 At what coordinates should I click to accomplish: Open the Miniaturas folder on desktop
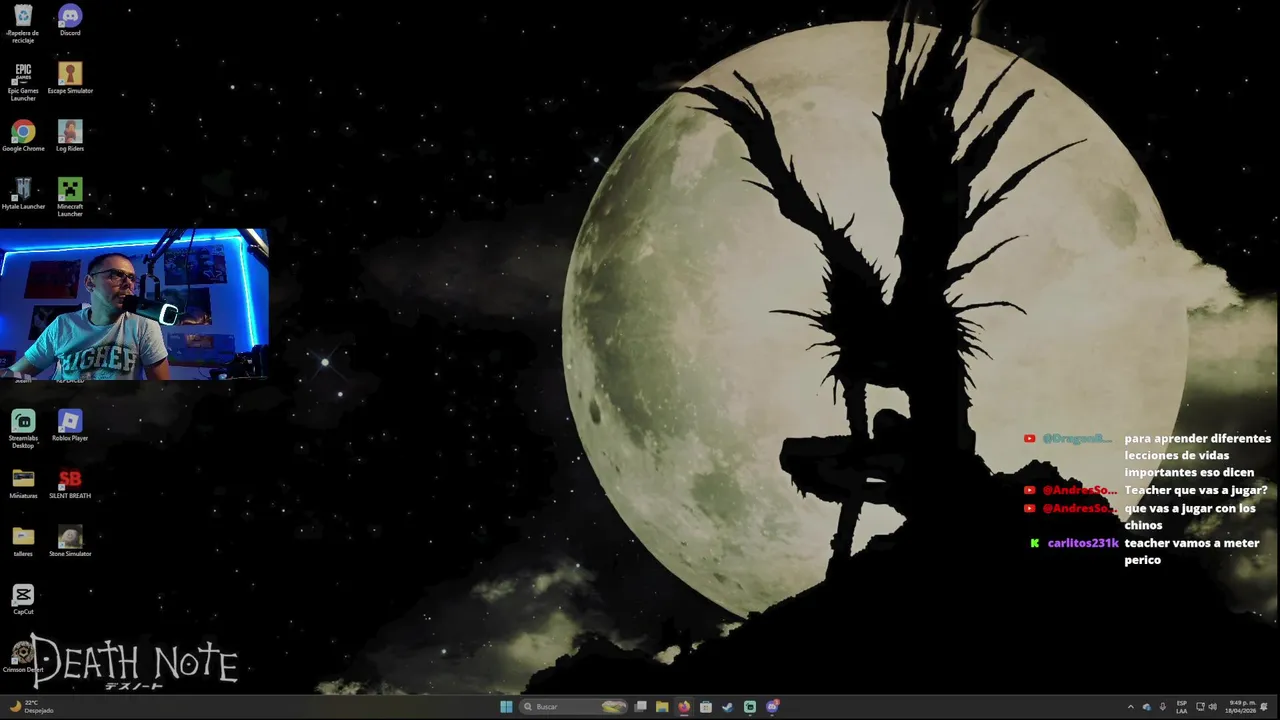pos(23,483)
